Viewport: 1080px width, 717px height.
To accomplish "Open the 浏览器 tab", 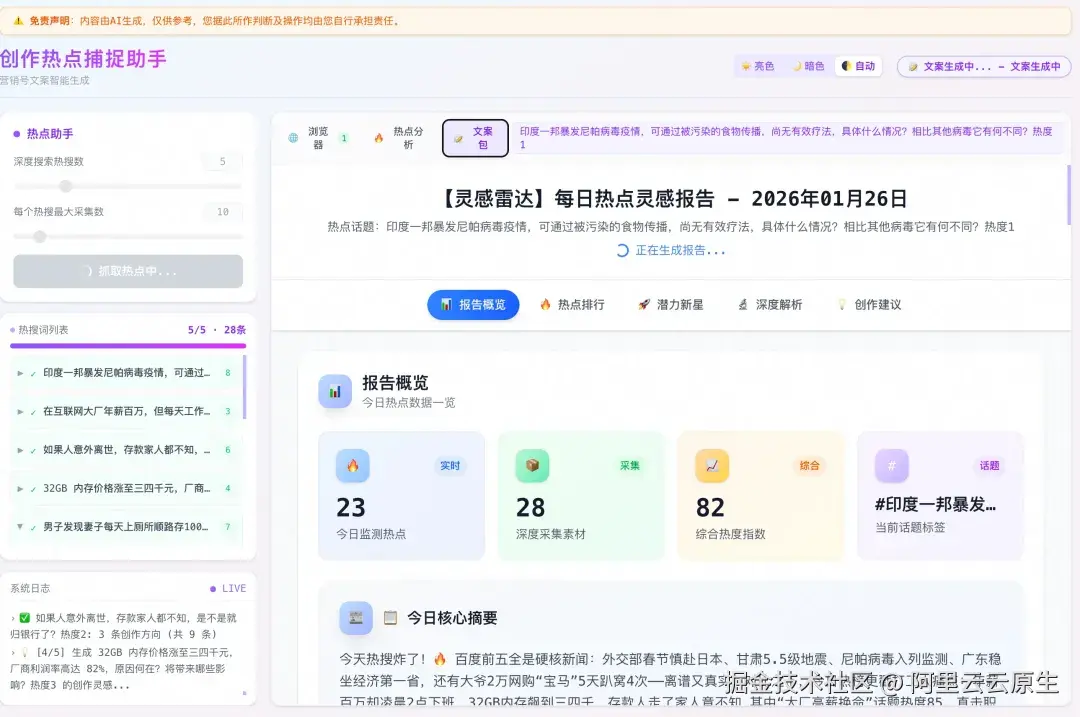I will click(x=318, y=138).
